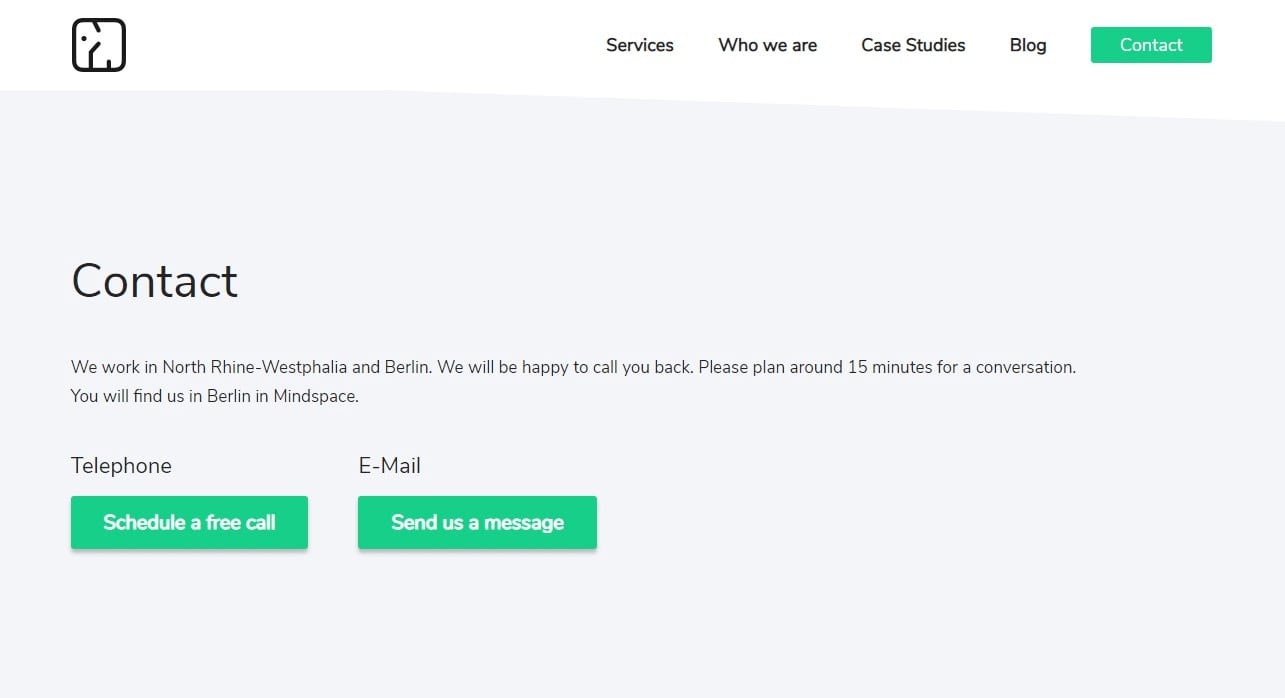Click the Send us a message button
This screenshot has width=1285, height=698.
coord(477,522)
